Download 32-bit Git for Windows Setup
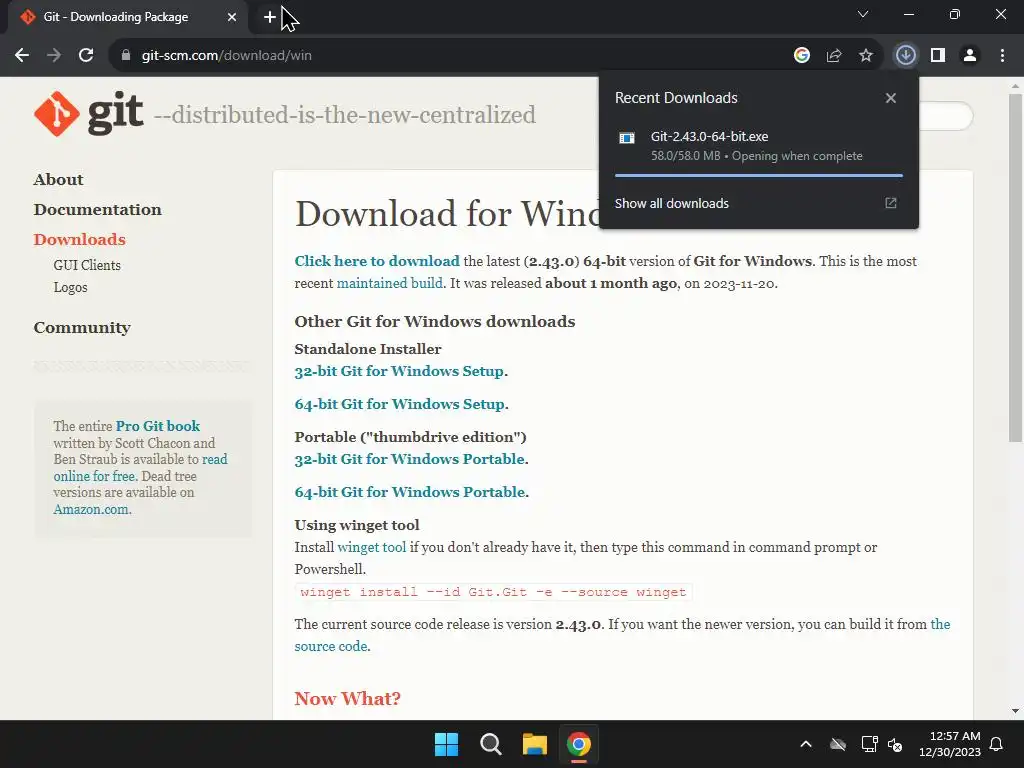 click(399, 371)
